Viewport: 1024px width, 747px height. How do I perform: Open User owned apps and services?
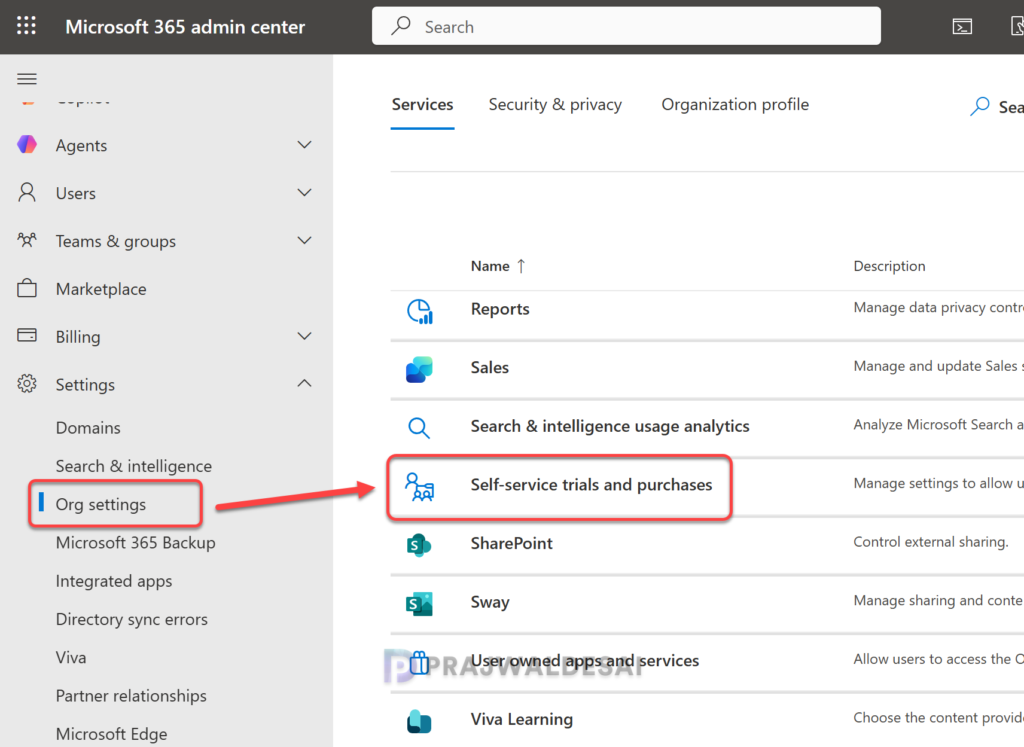(584, 661)
